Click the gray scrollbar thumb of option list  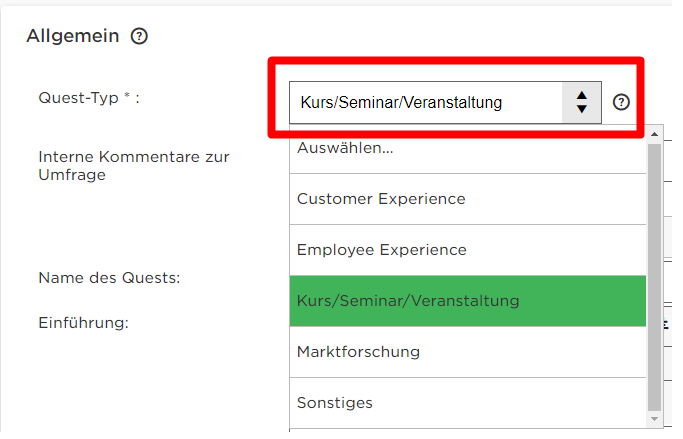[x=655, y=270]
